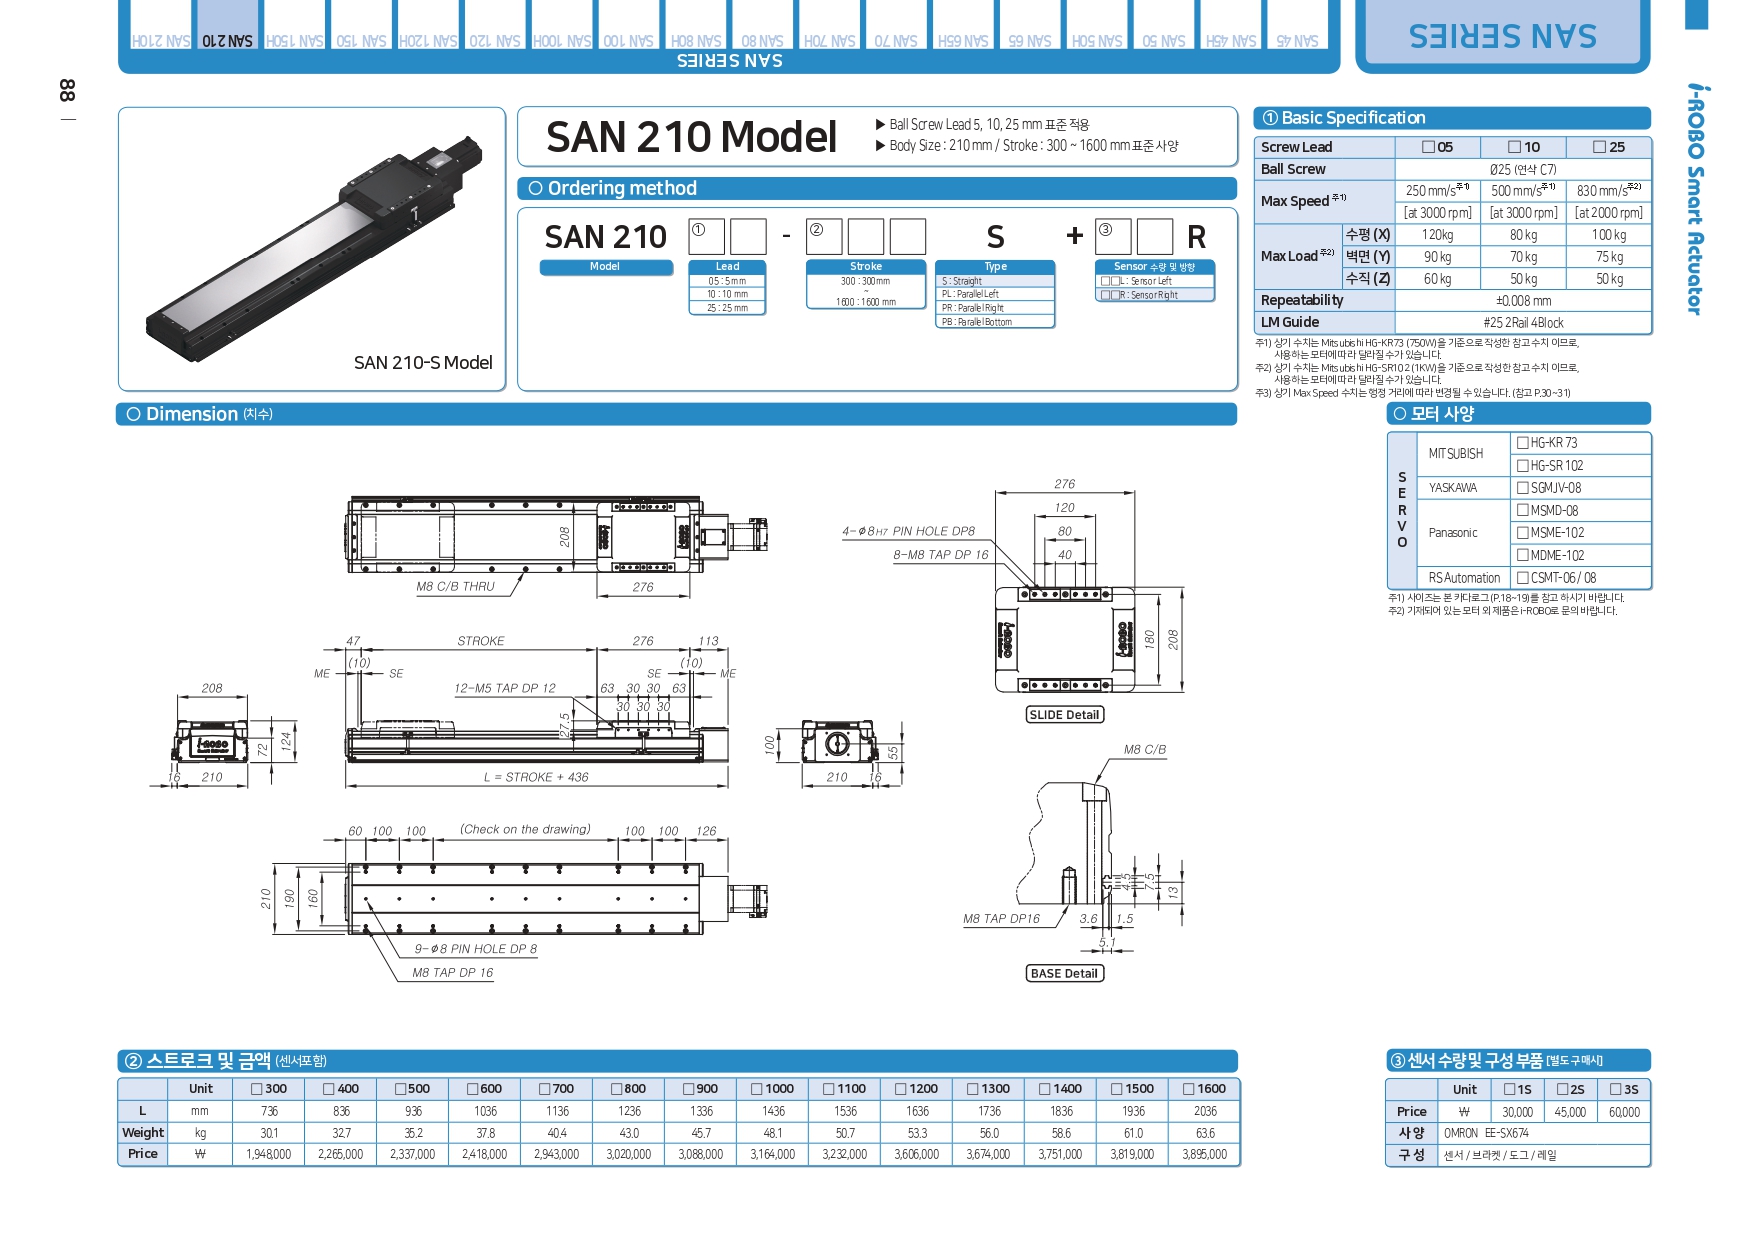1754x1241 pixels.
Task: Select the SAN 150 index tab
Action: click(361, 26)
